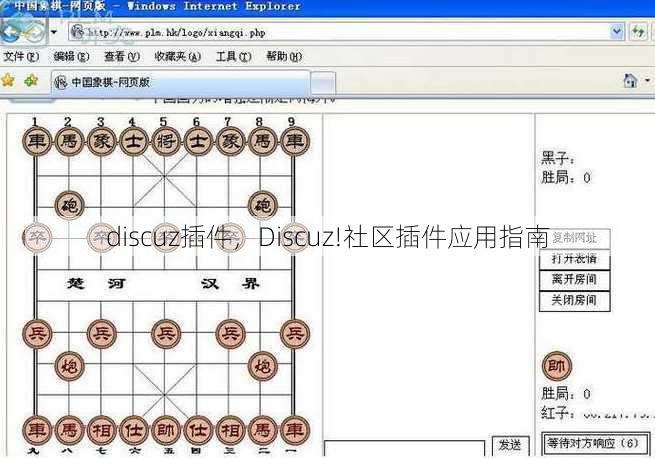Image resolution: width=655 pixels, height=458 pixels.
Task: Select the red advisor 仕 in column 六
Action: pos(134,430)
